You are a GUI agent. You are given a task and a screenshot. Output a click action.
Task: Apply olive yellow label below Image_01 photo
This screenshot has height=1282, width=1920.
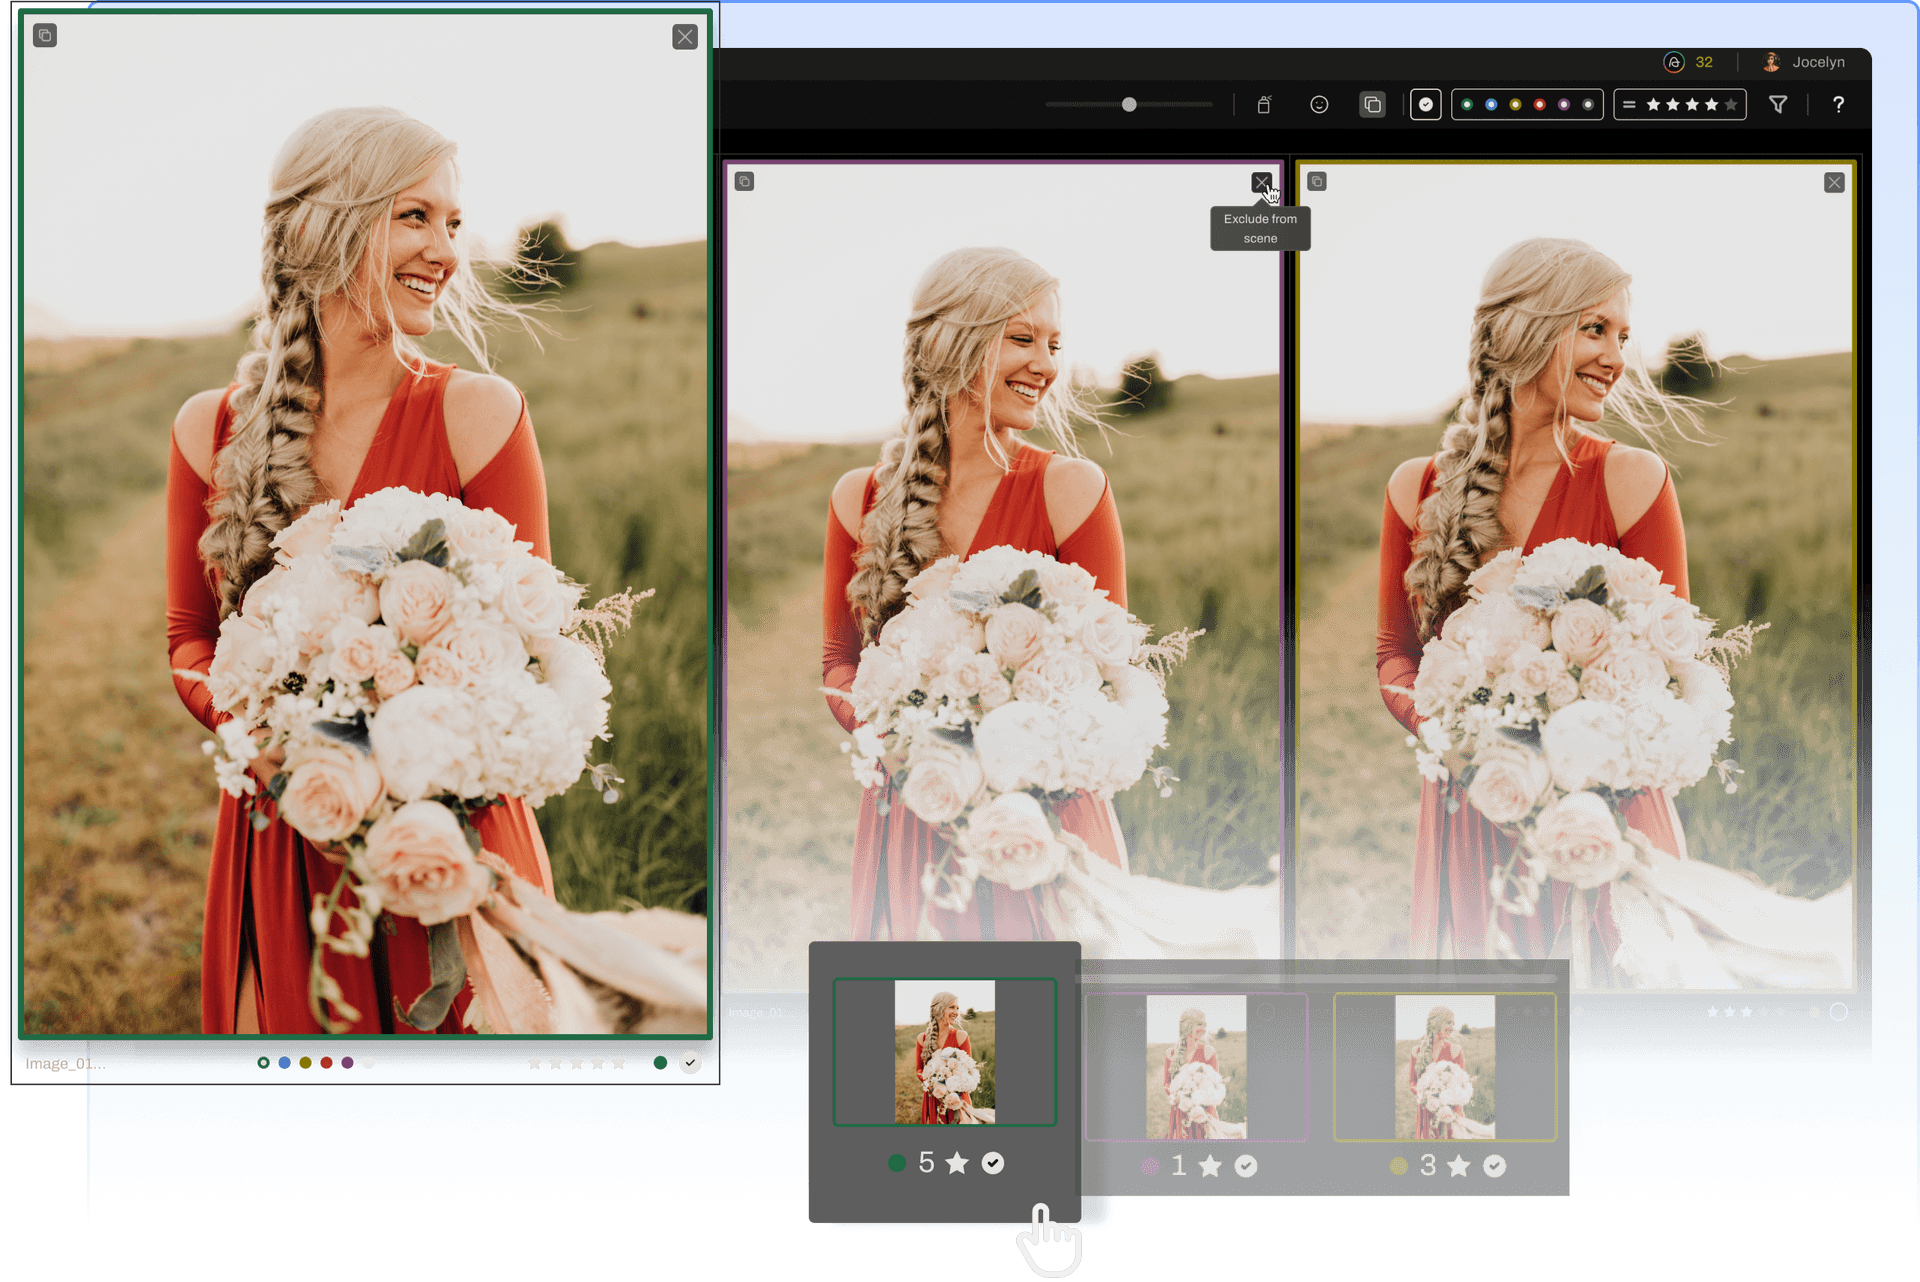(305, 1063)
